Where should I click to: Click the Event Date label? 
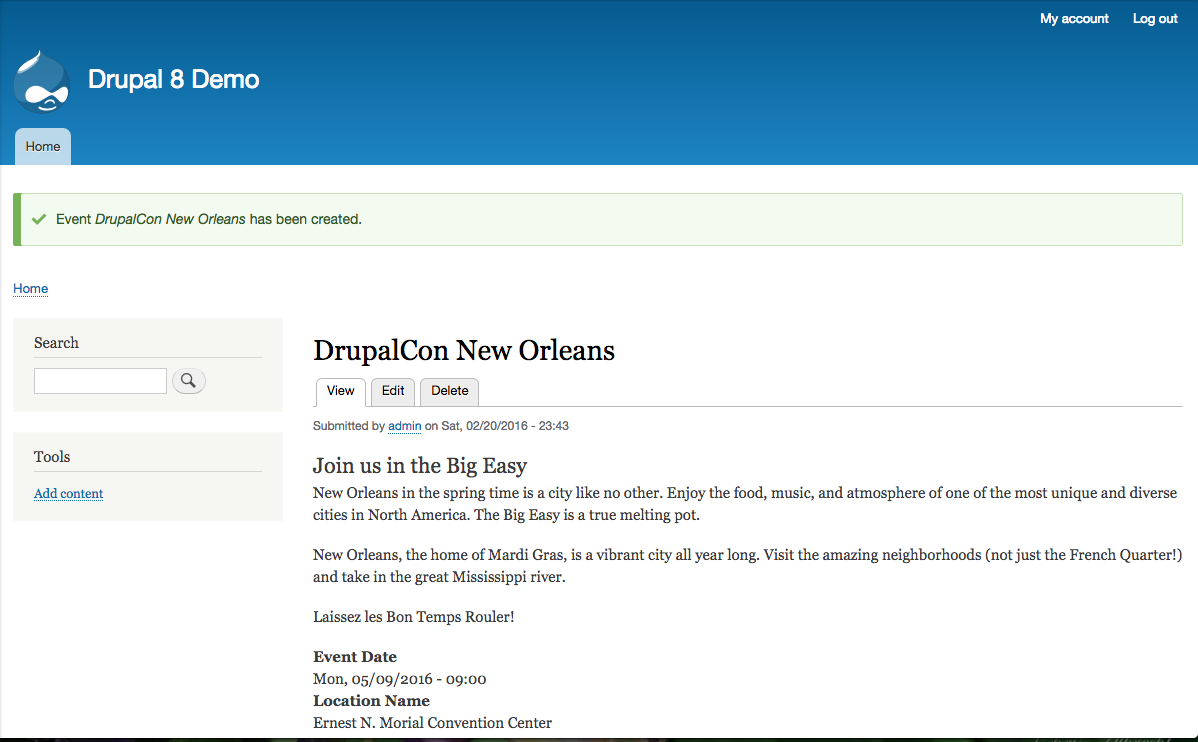(355, 657)
